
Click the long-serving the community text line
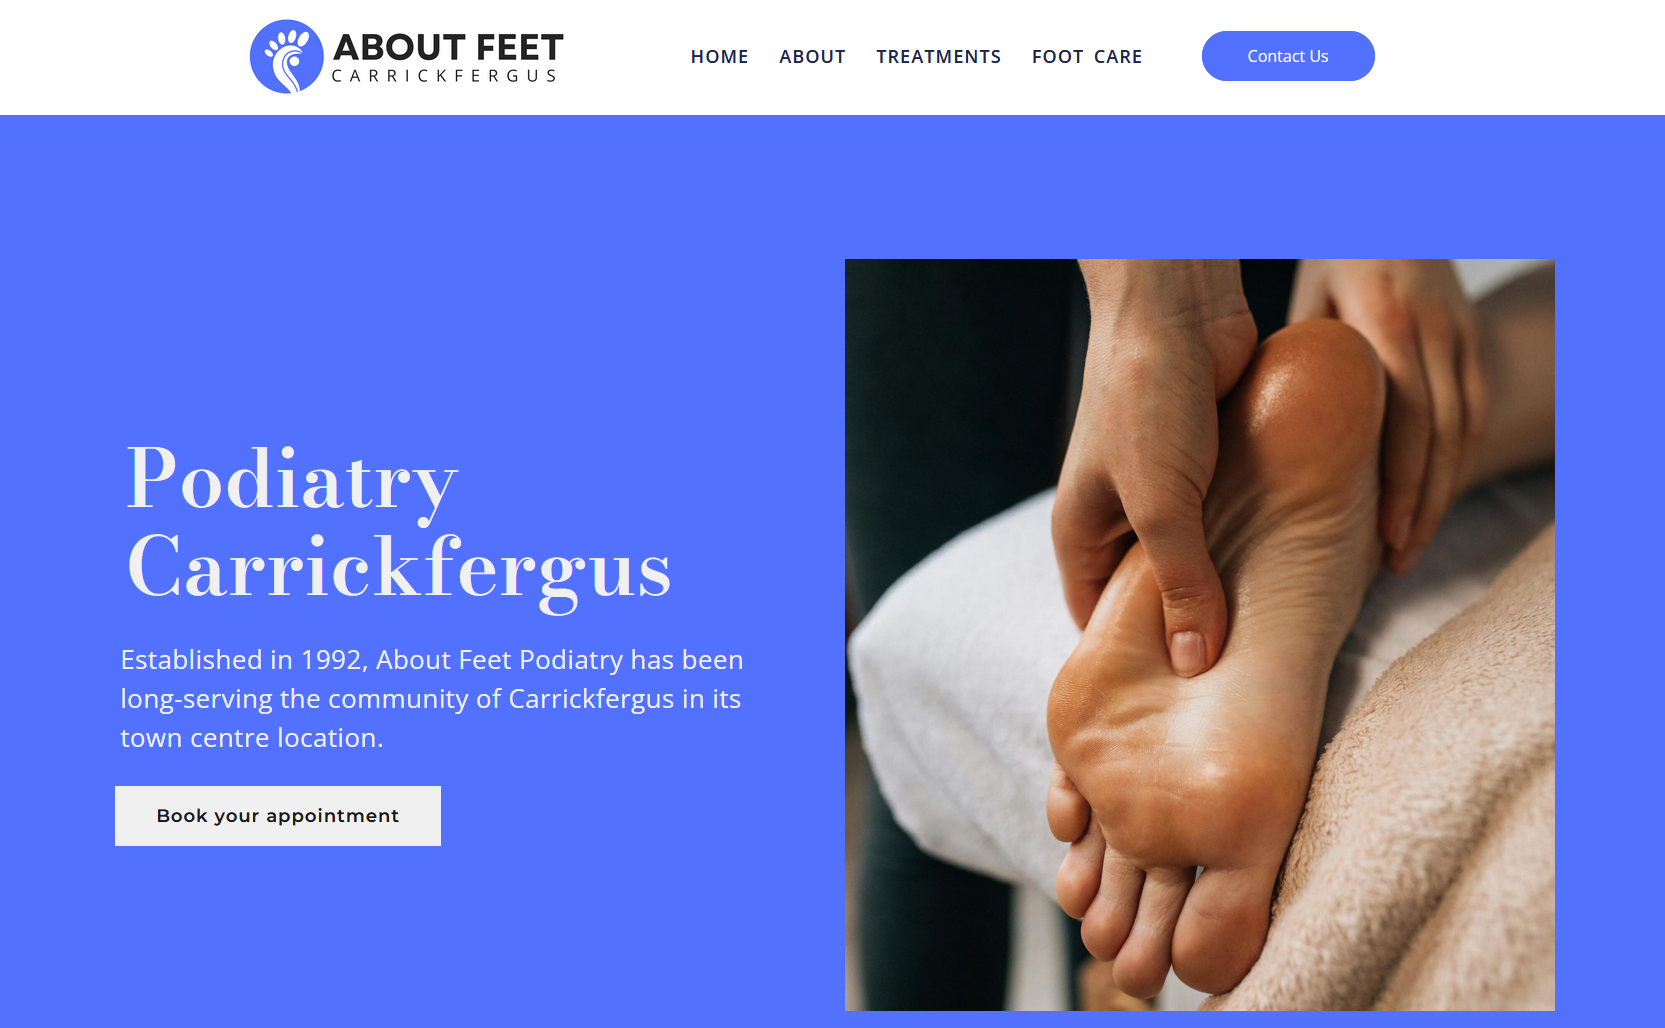pyautogui.click(x=431, y=699)
